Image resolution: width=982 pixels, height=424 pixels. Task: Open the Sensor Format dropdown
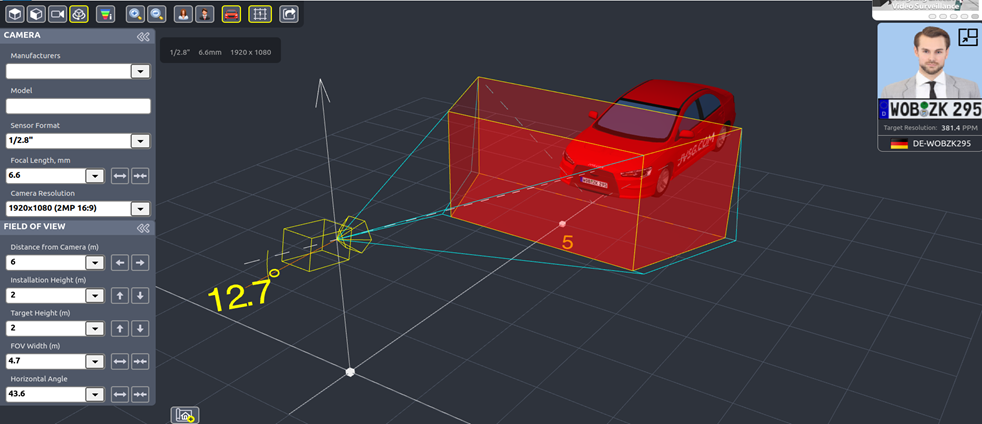click(x=140, y=141)
